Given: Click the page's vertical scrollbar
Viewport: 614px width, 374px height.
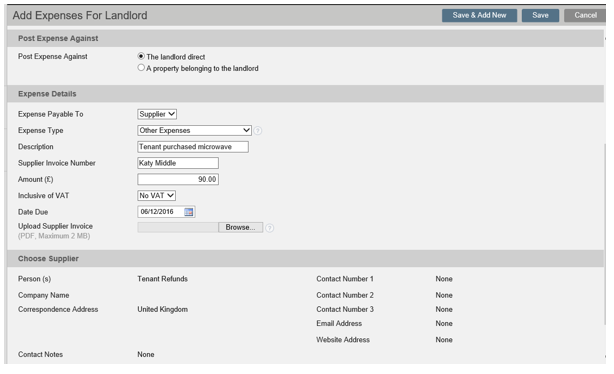Looking at the screenshot, I should pyautogui.click(x=606, y=235).
